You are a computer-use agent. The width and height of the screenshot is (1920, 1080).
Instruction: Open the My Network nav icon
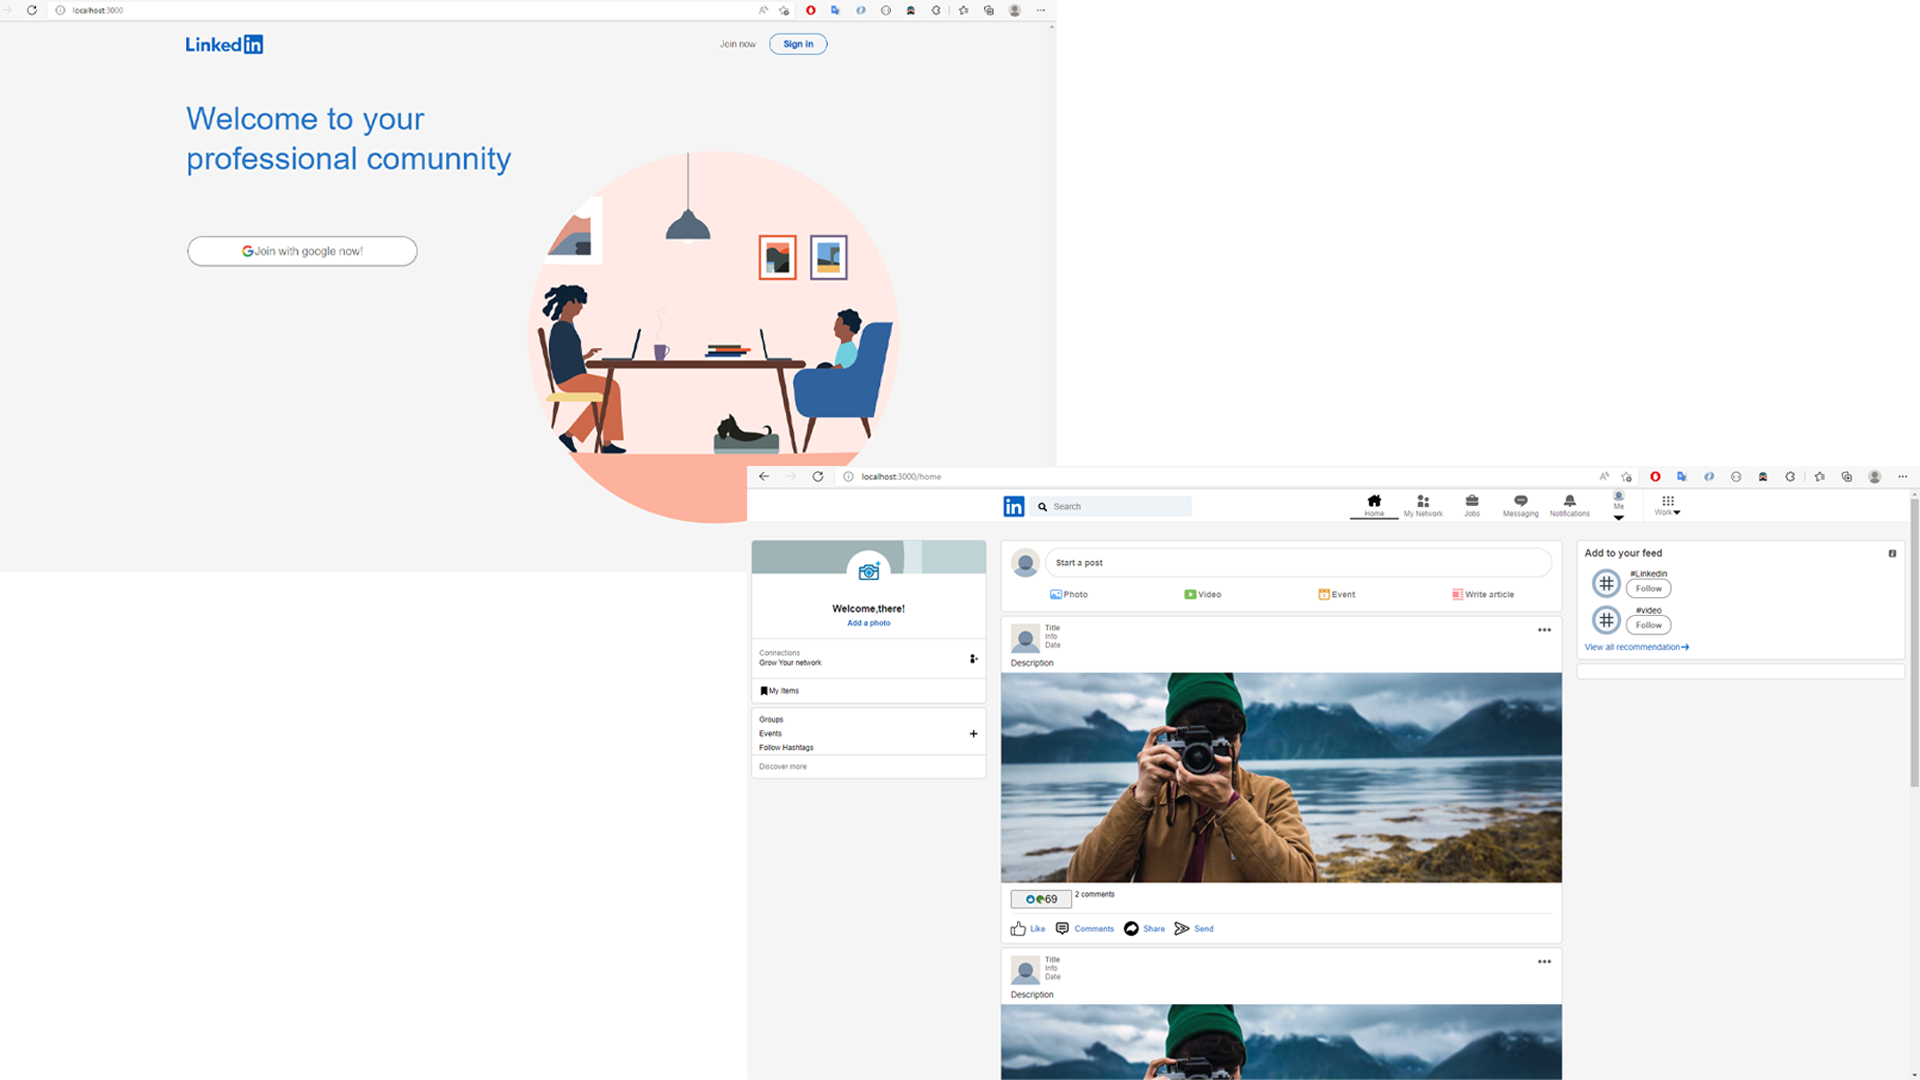tap(1422, 501)
